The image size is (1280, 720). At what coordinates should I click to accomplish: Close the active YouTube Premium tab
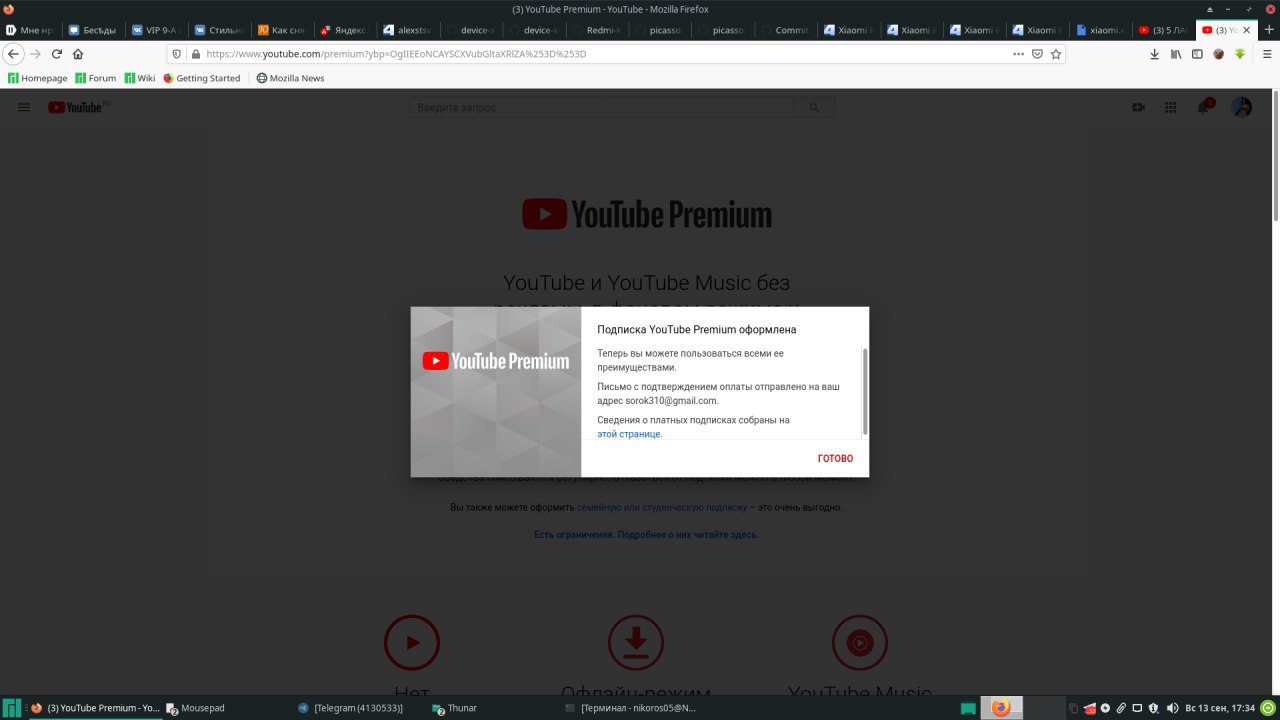coord(1246,30)
